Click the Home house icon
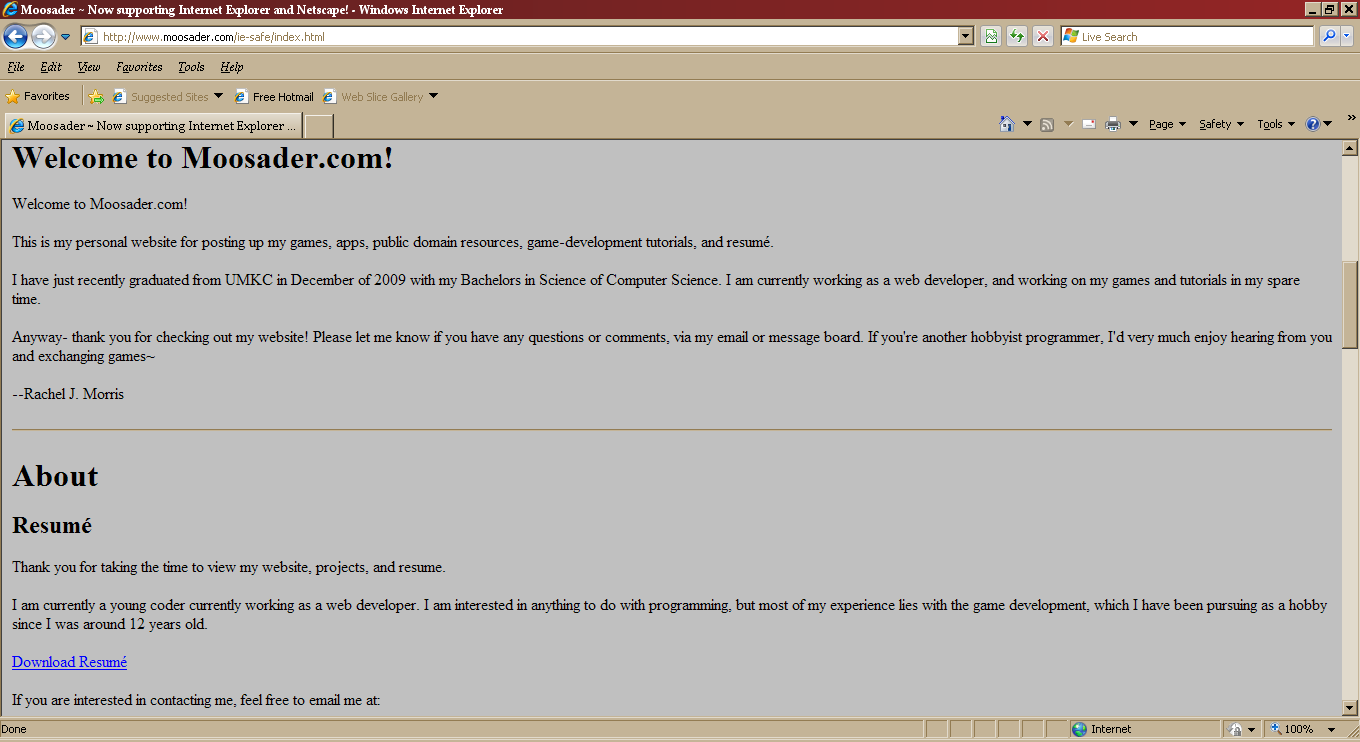Viewport: 1360px width, 742px height. [1007, 124]
